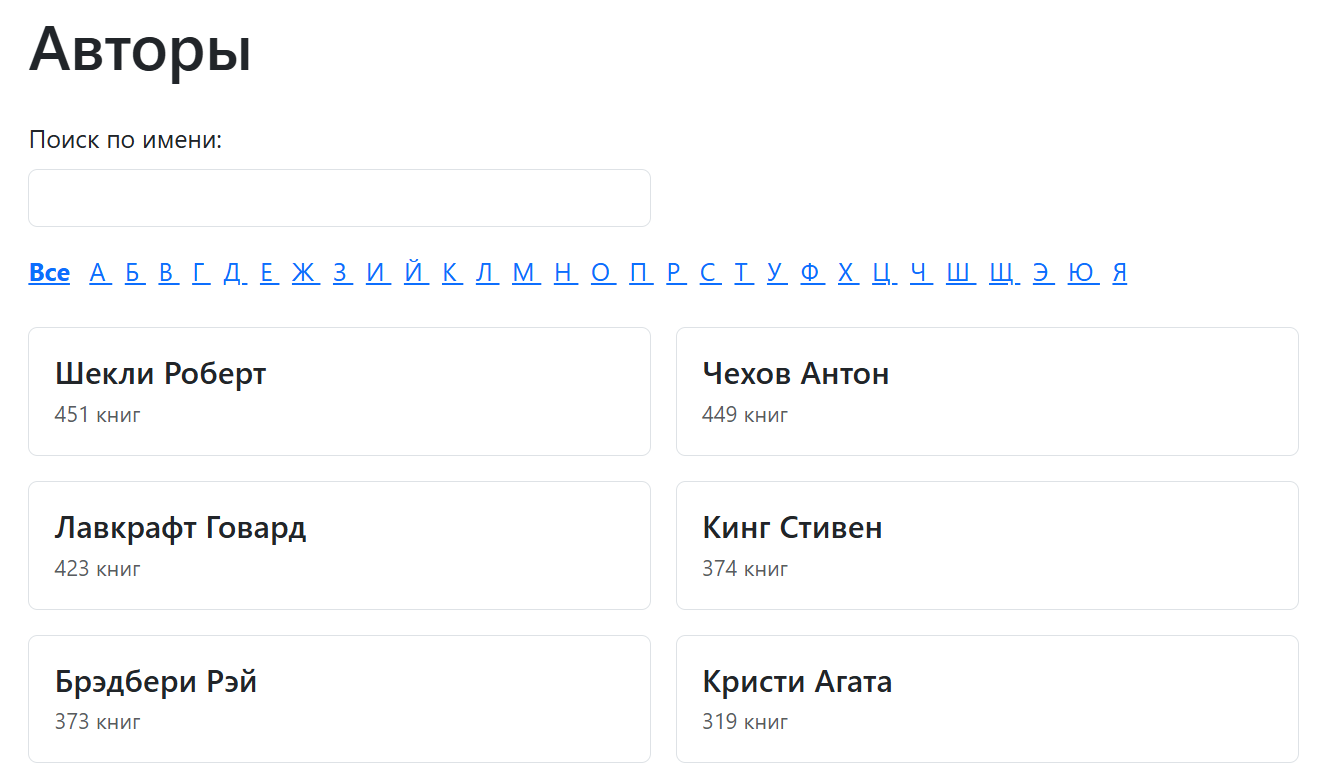1327x769 pixels.
Task: Filter authors by letter Ф
Action: tap(812, 272)
